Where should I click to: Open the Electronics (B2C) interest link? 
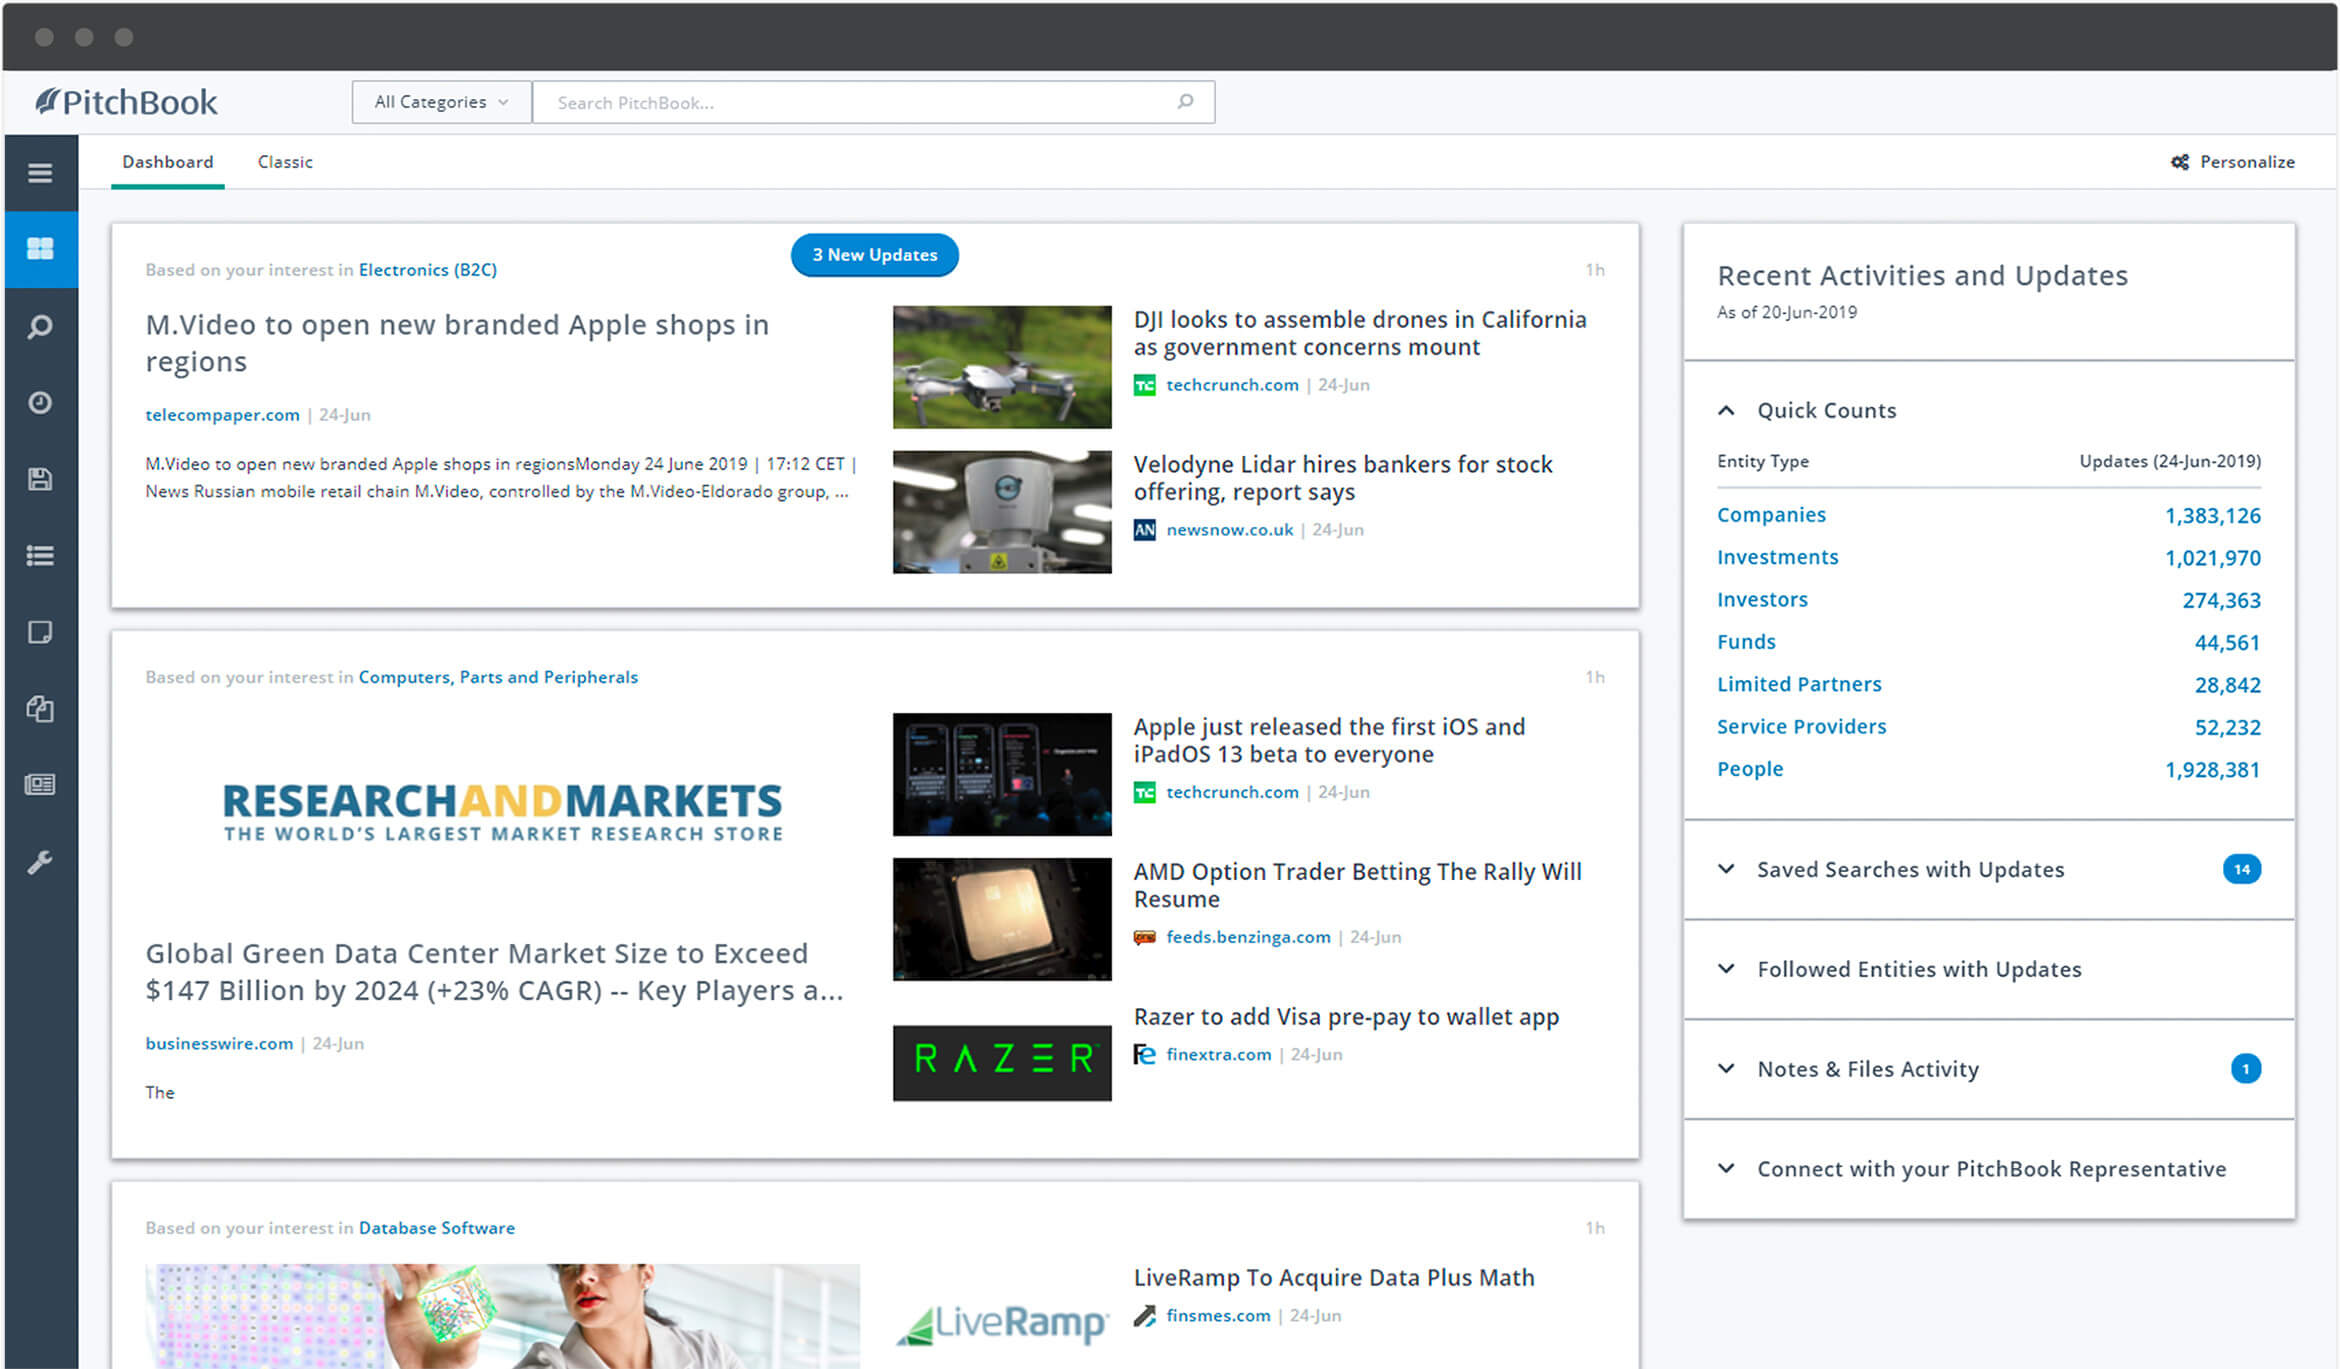pyautogui.click(x=428, y=270)
